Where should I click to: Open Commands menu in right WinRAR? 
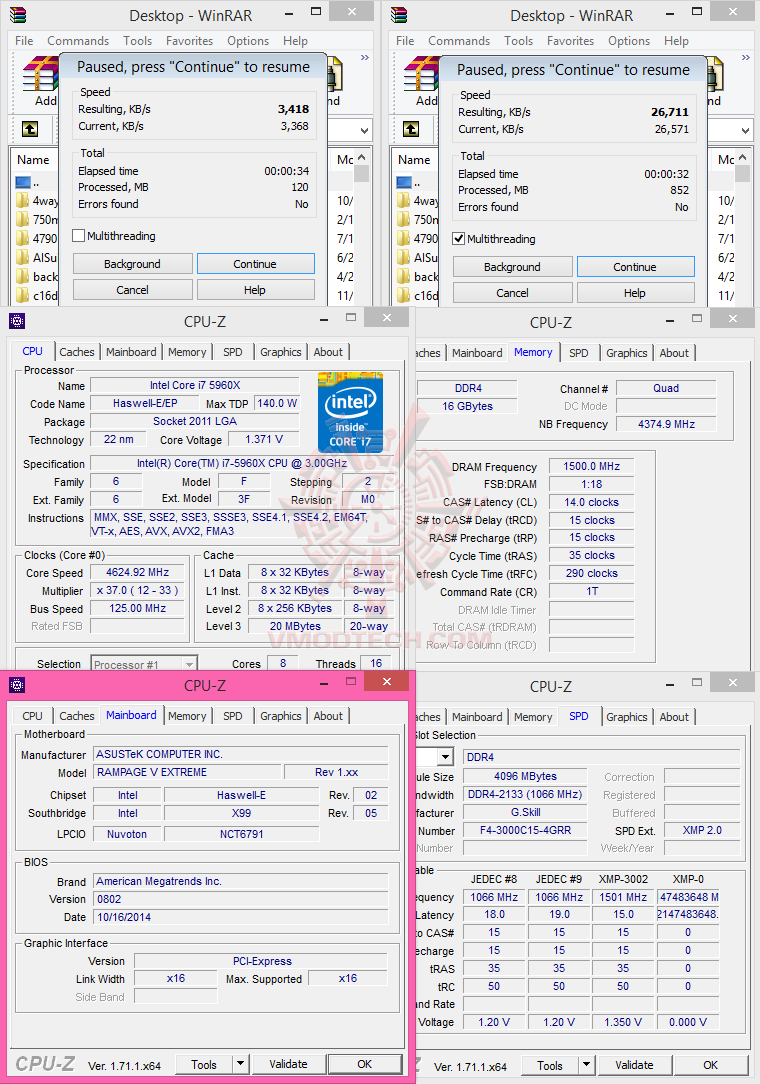tap(458, 41)
